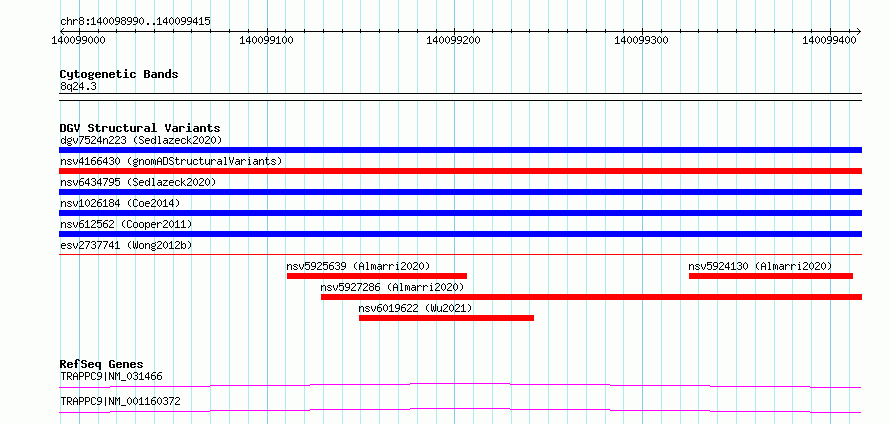Select the TRAPPC9 NM_001160372 gene track line
The image size is (890, 424).
(x=460, y=410)
